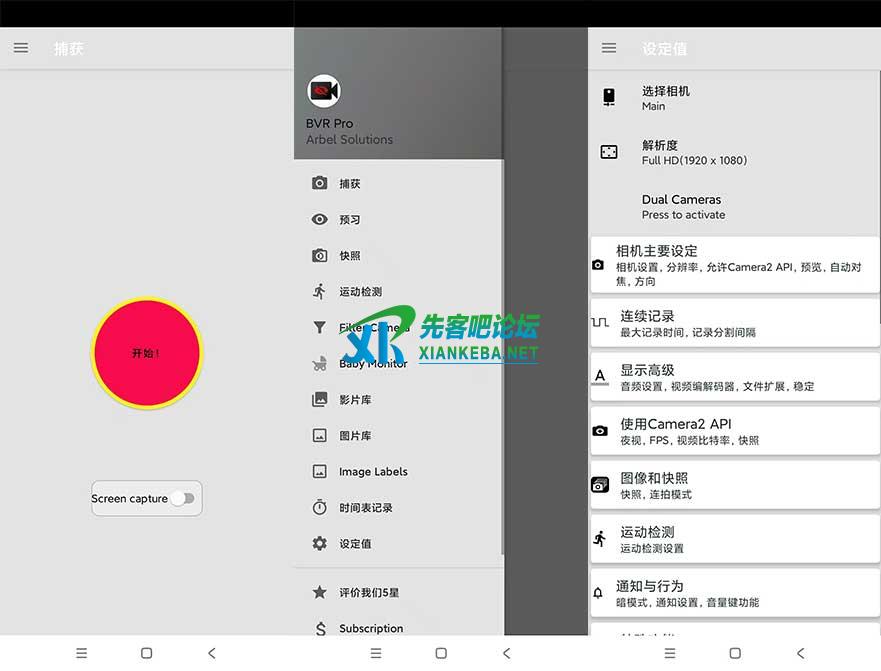Screen dimensions: 881x671
Task: Open hamburger menu on 设定值 screen
Action: [x=609, y=48]
